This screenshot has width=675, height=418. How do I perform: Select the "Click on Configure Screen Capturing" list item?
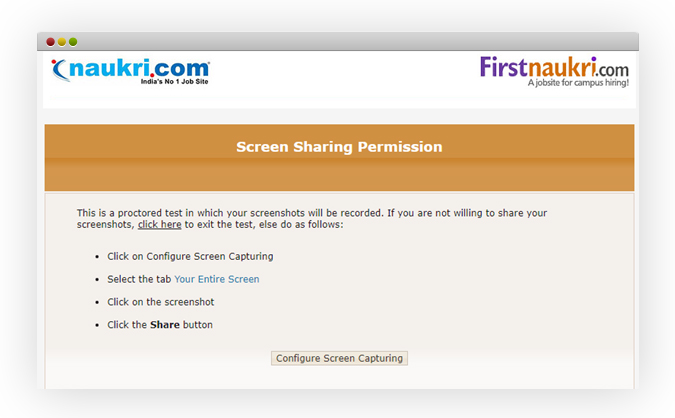[x=190, y=257]
